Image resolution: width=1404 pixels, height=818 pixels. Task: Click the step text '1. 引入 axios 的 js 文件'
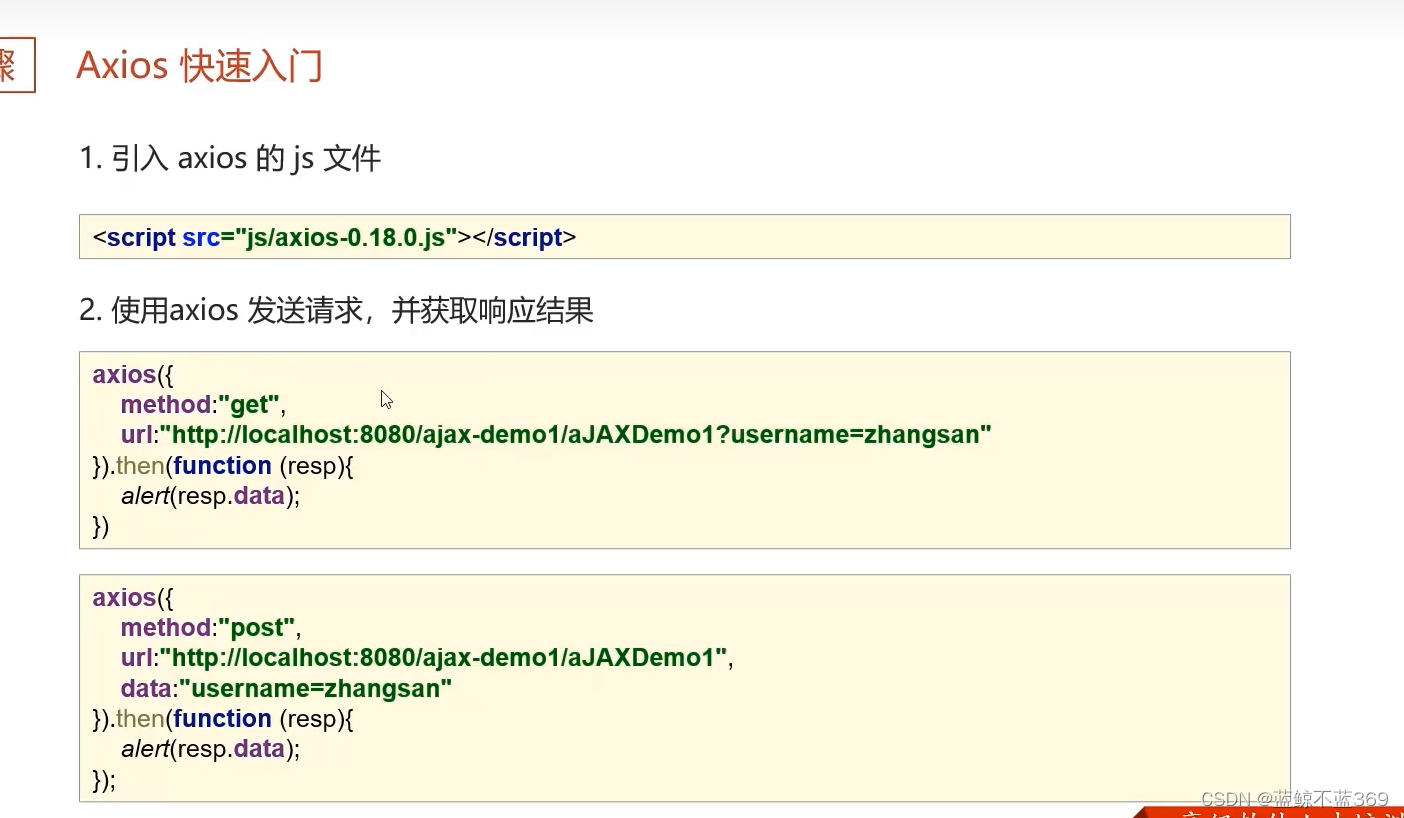(230, 158)
